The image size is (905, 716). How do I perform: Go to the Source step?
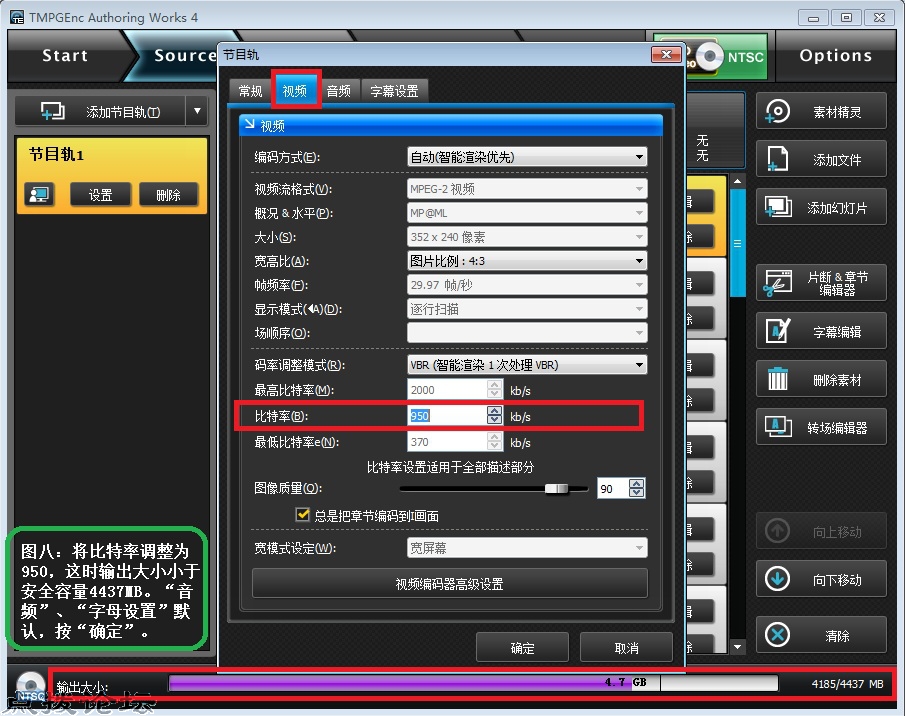[x=184, y=56]
